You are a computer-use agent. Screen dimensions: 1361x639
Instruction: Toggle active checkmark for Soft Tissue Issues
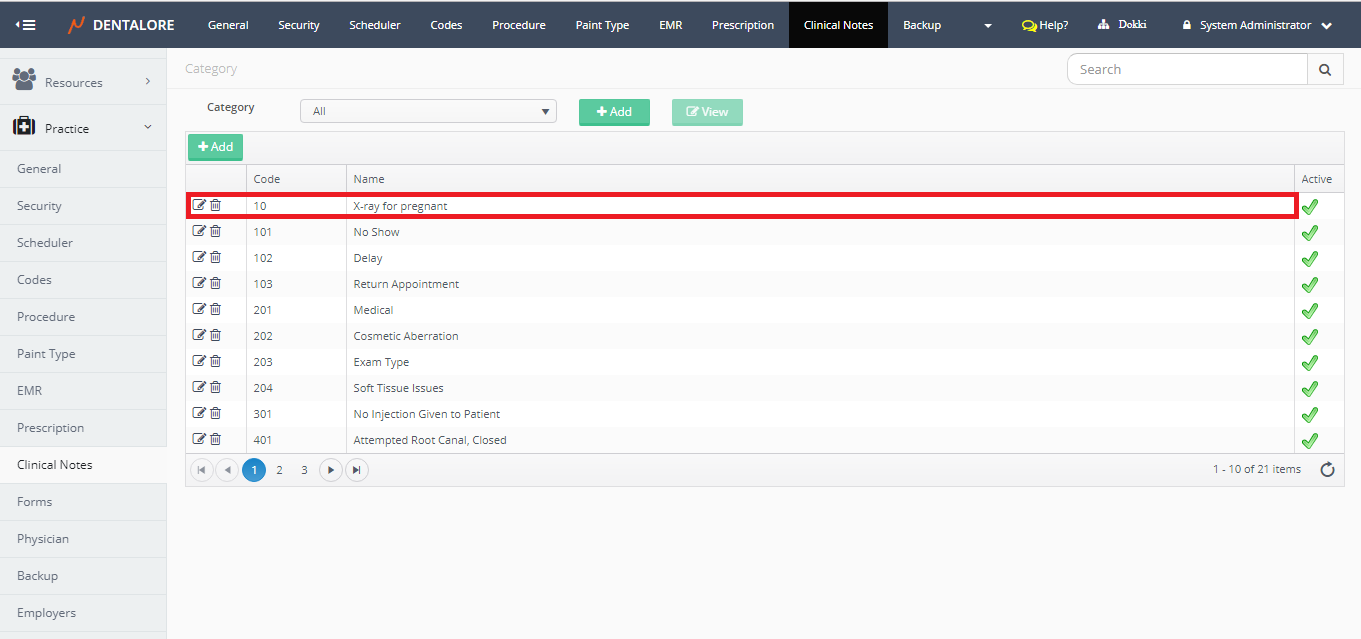(x=1309, y=389)
